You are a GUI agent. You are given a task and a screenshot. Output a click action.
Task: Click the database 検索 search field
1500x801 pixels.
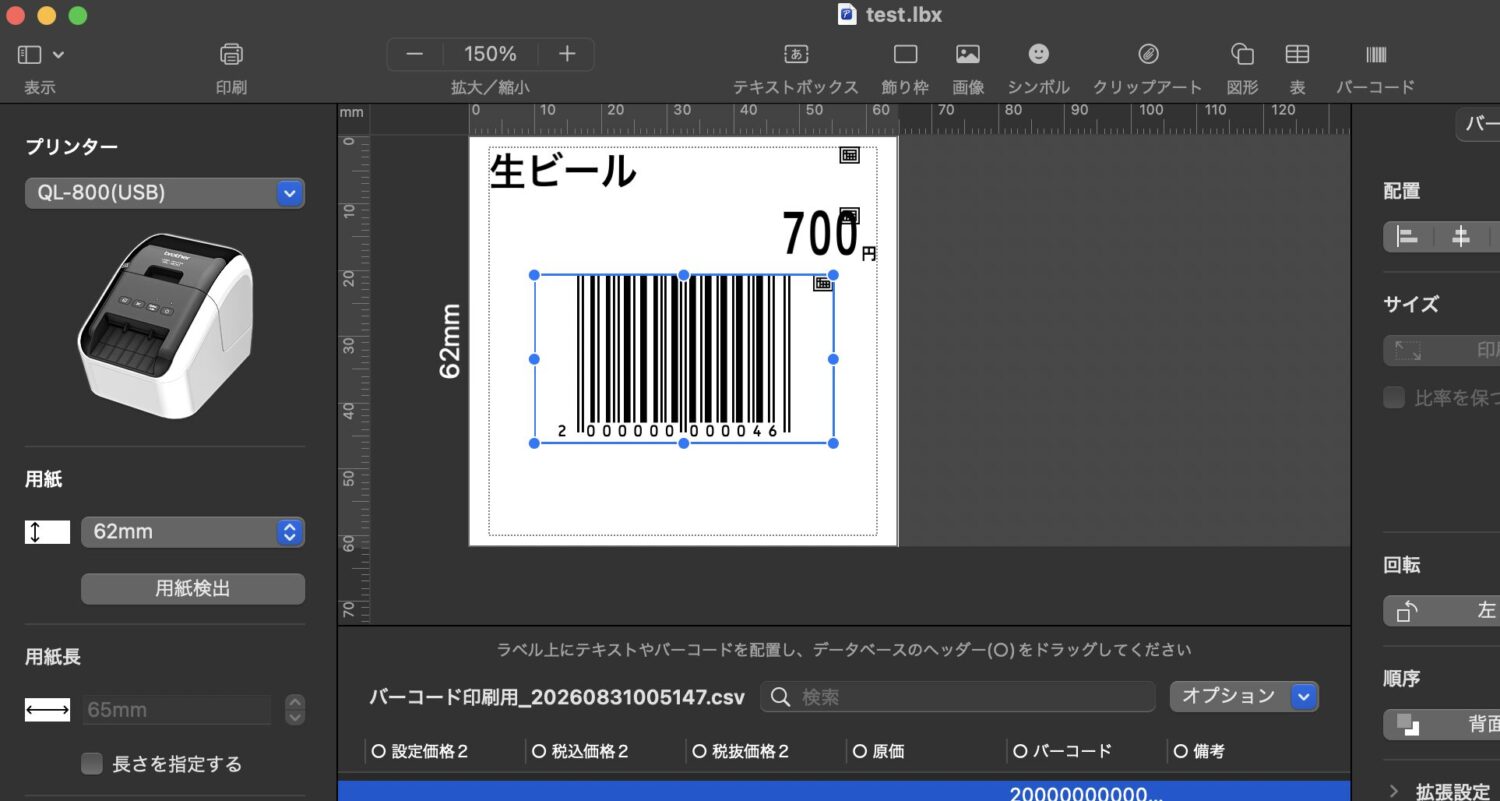957,697
